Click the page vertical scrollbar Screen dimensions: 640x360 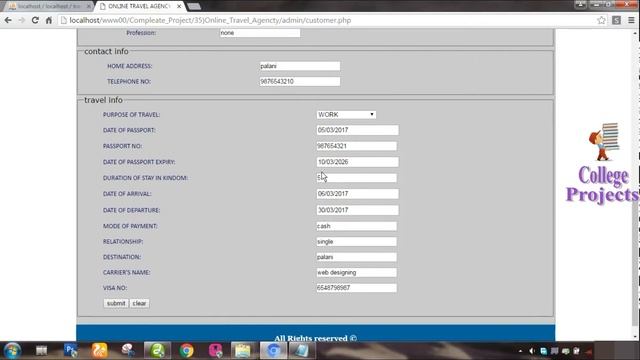tap(635, 184)
